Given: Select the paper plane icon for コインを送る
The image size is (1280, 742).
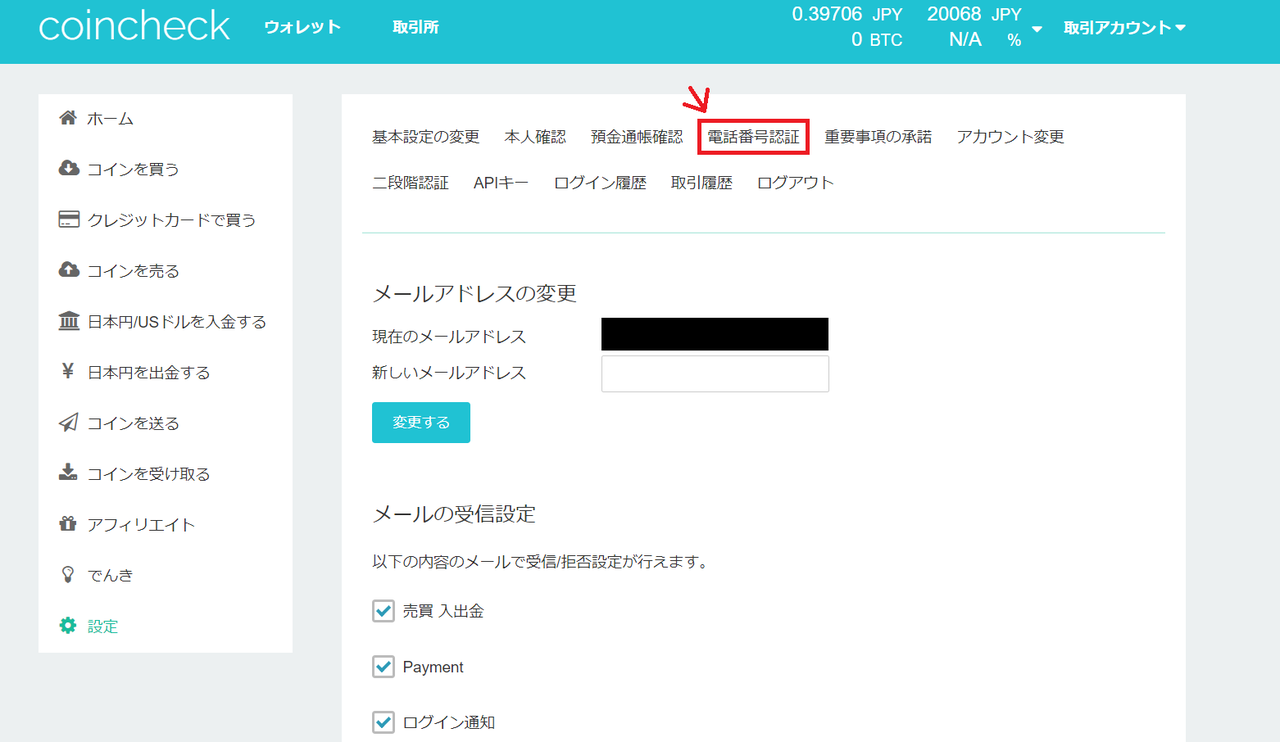Looking at the screenshot, I should 67,422.
